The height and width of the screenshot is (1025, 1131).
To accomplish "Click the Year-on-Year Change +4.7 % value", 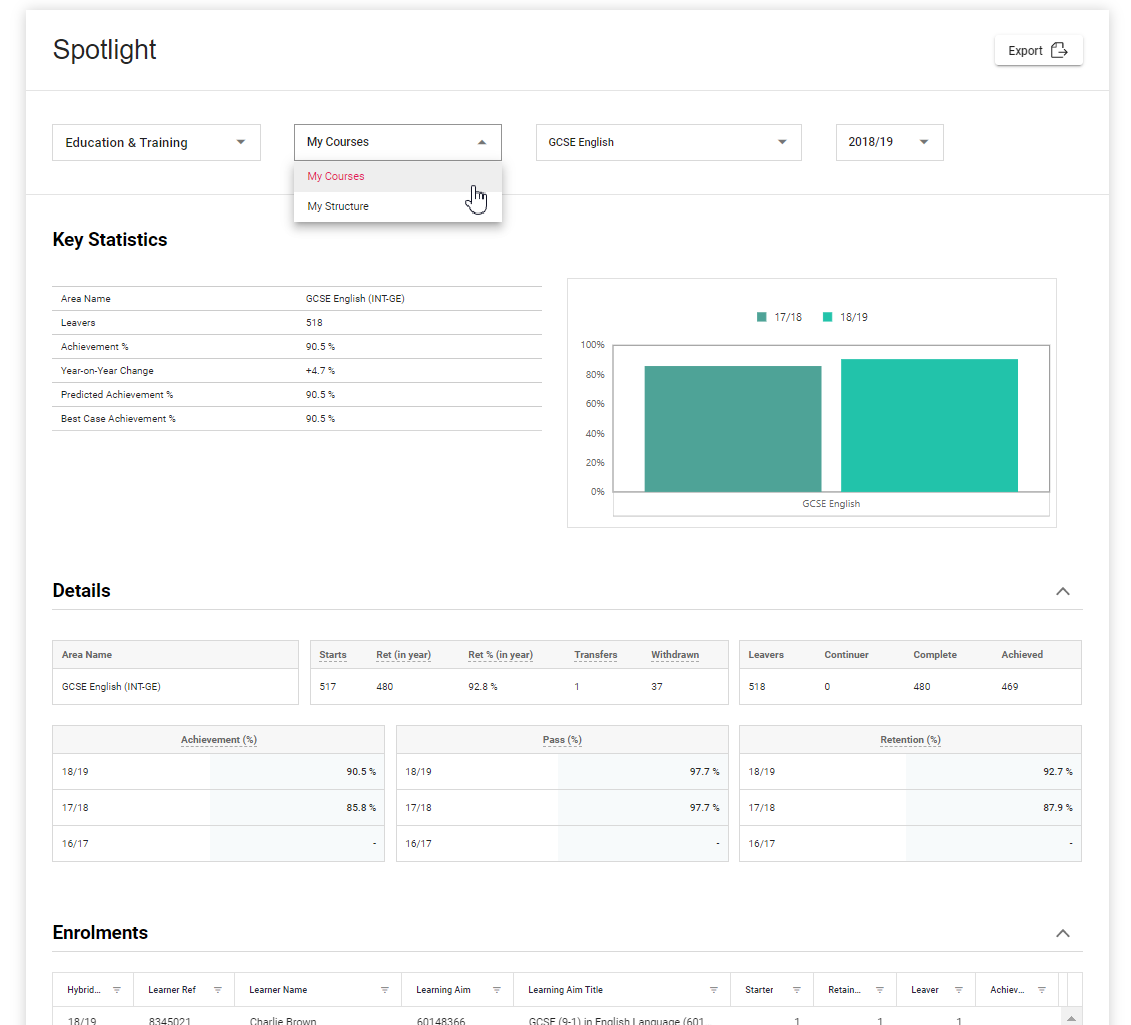I will pyautogui.click(x=320, y=371).
